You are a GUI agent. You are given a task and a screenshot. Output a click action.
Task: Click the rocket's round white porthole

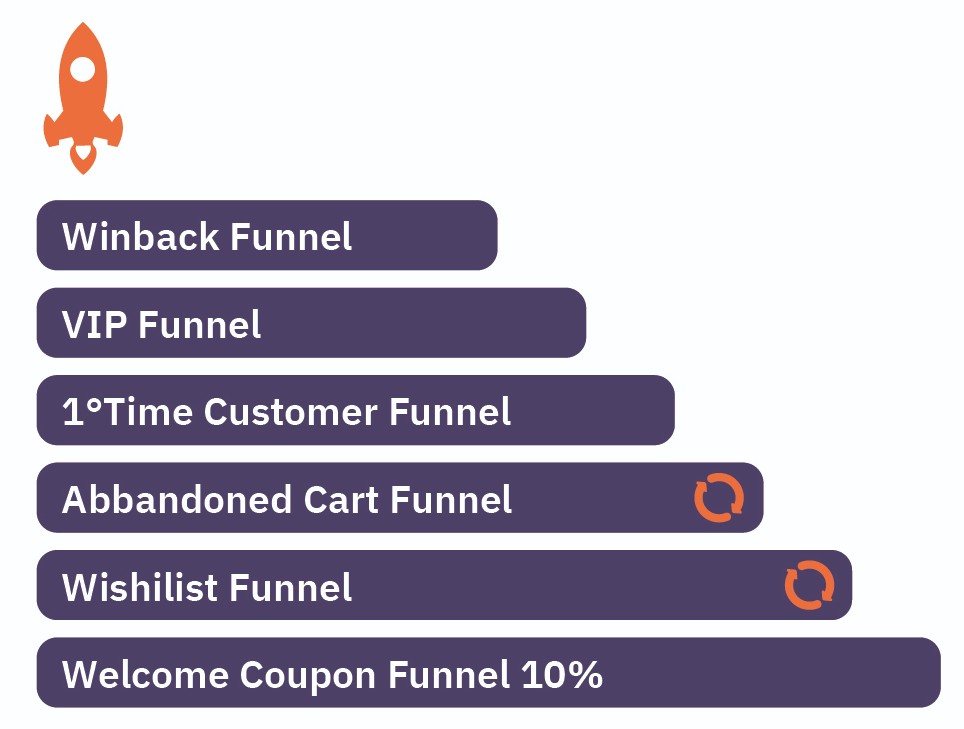pos(82,69)
